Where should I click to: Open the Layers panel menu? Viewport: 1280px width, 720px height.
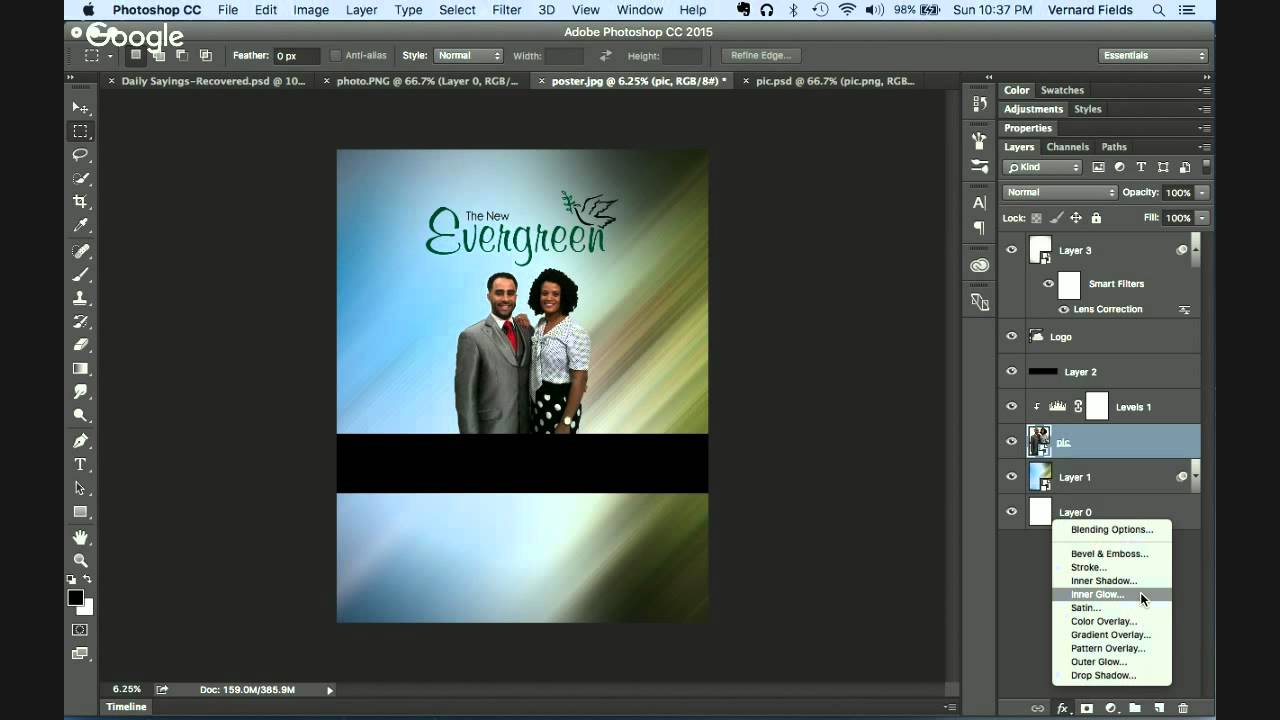tap(1205, 147)
